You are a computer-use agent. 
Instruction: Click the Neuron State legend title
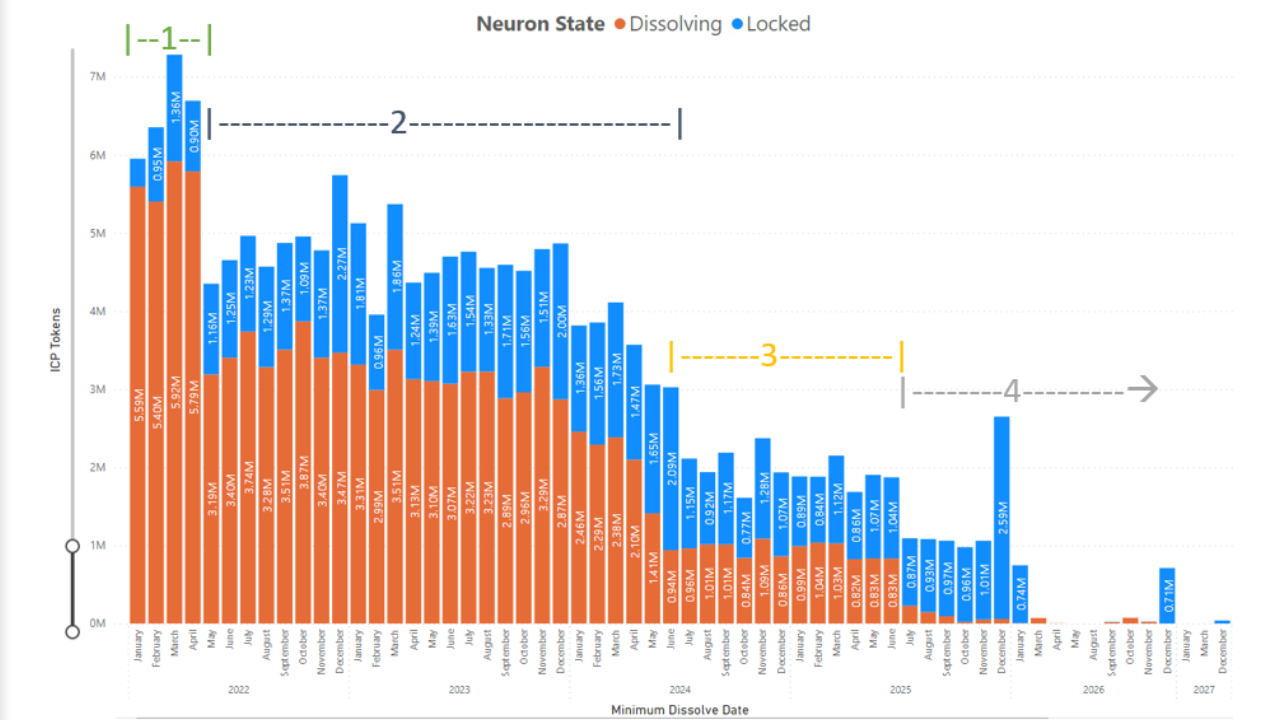(540, 24)
